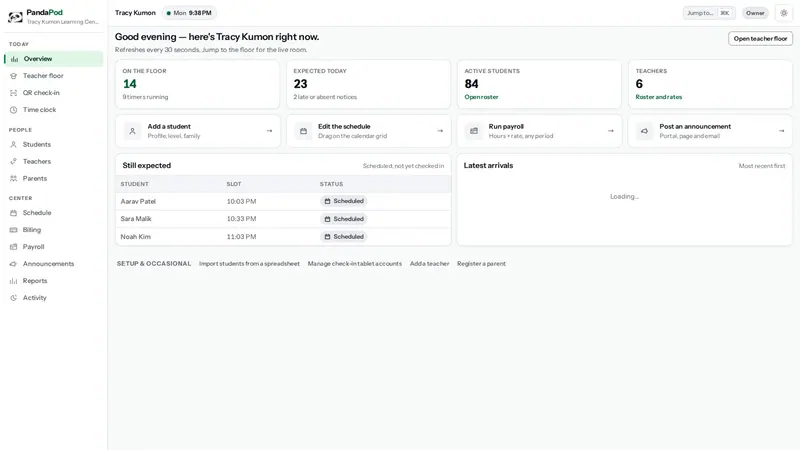Screen dimensions: 800x450
Task: Open the Schedule menu item
Action: point(54,213)
